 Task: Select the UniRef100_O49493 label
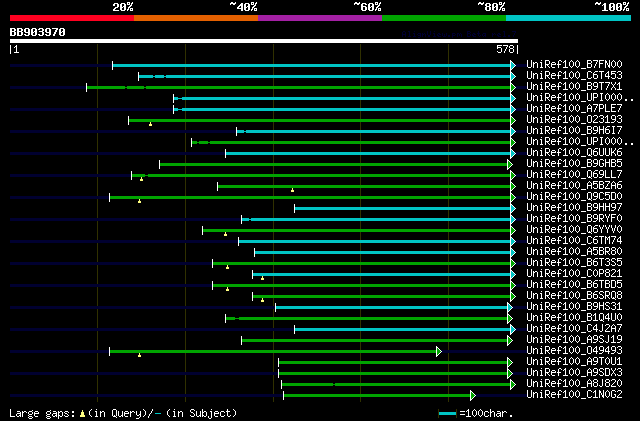574,351
